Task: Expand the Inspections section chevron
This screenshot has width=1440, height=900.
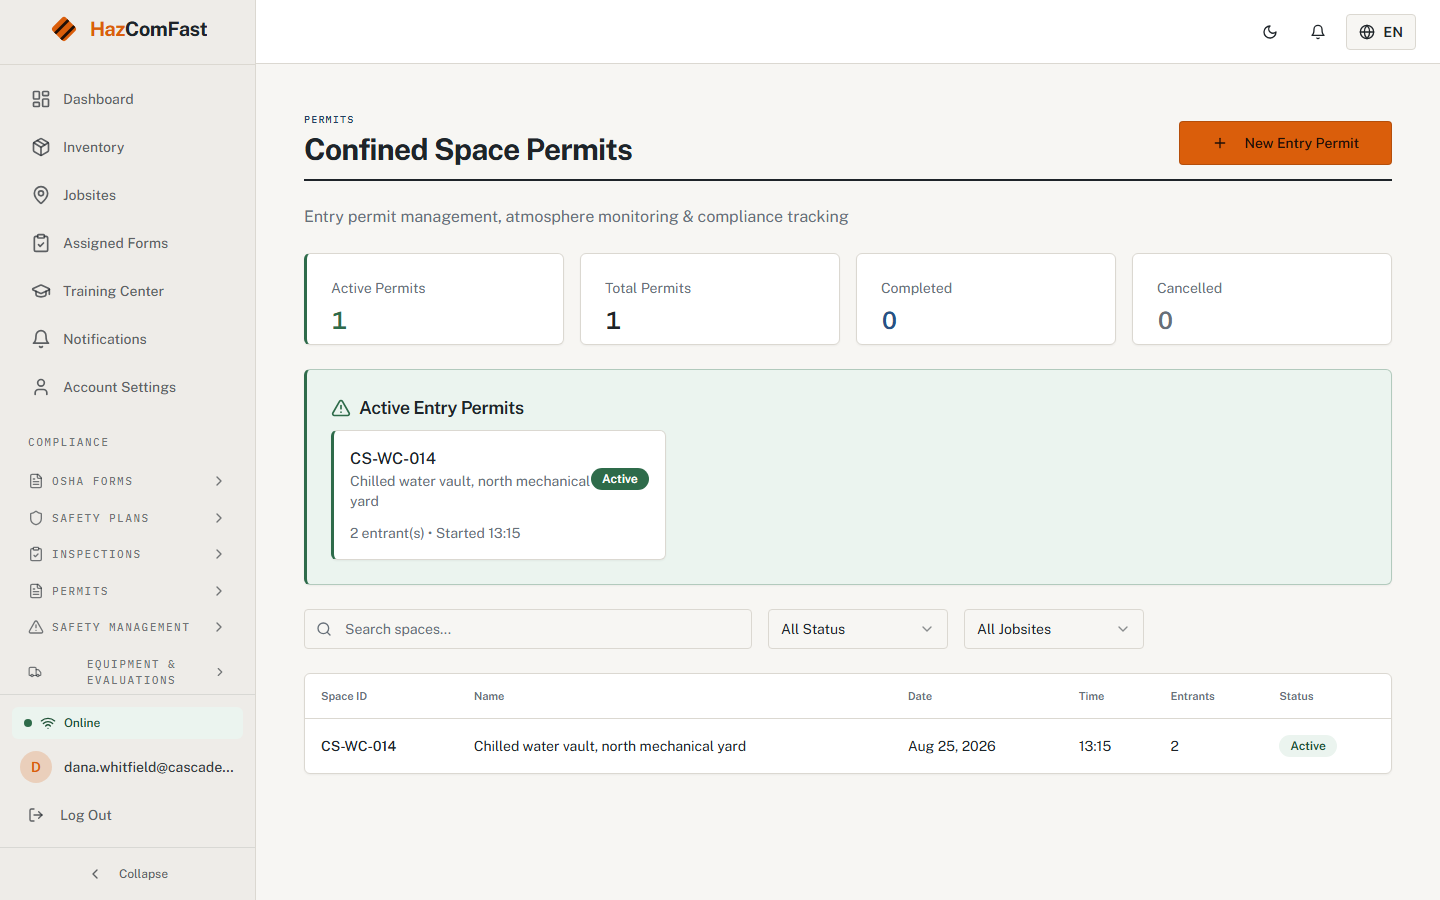Action: 219,554
